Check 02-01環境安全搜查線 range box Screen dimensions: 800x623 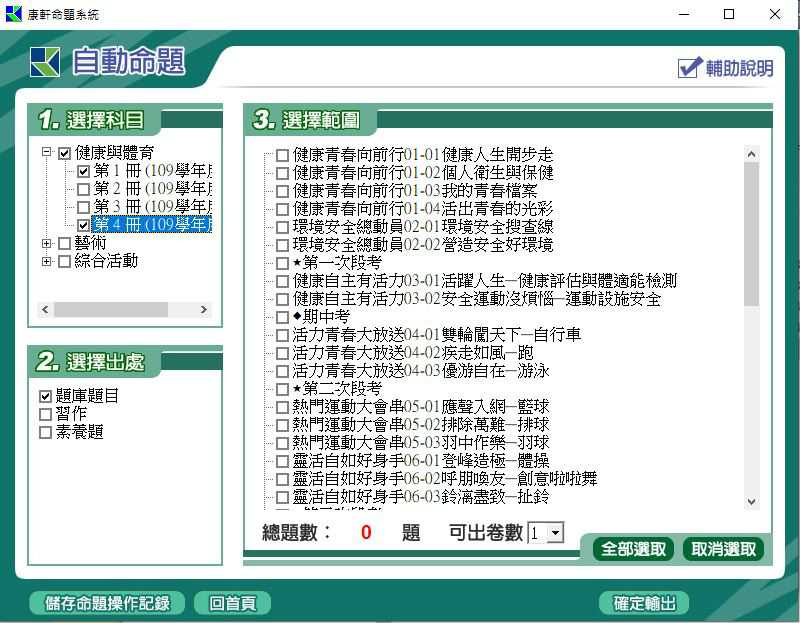(282, 227)
